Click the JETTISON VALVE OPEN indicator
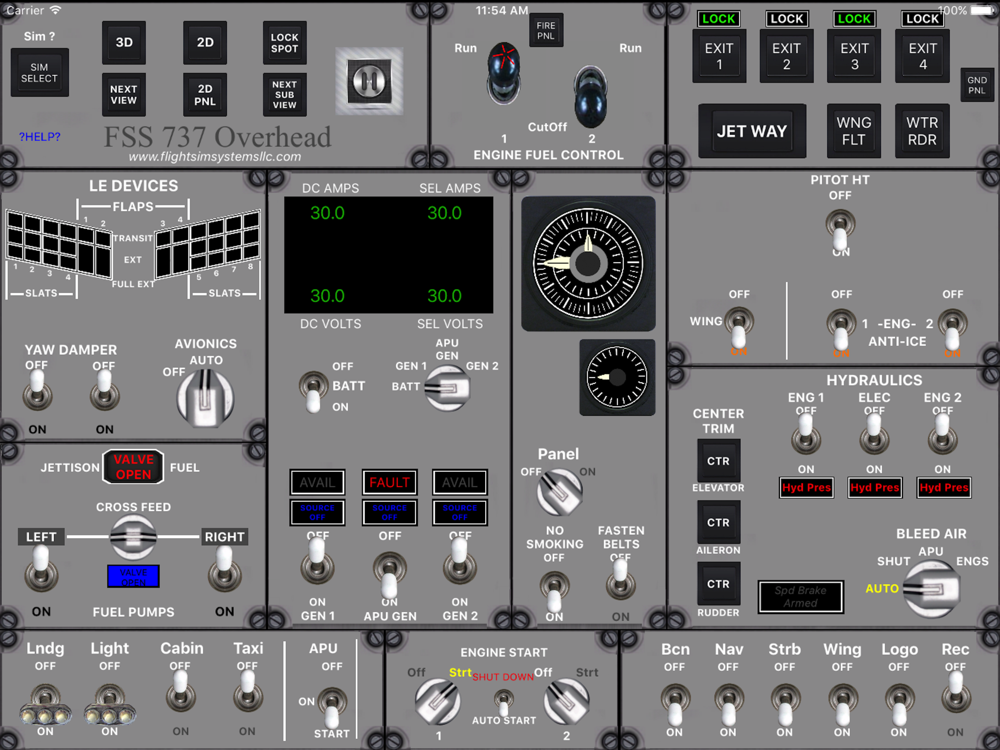1000x750 pixels. [x=133, y=467]
